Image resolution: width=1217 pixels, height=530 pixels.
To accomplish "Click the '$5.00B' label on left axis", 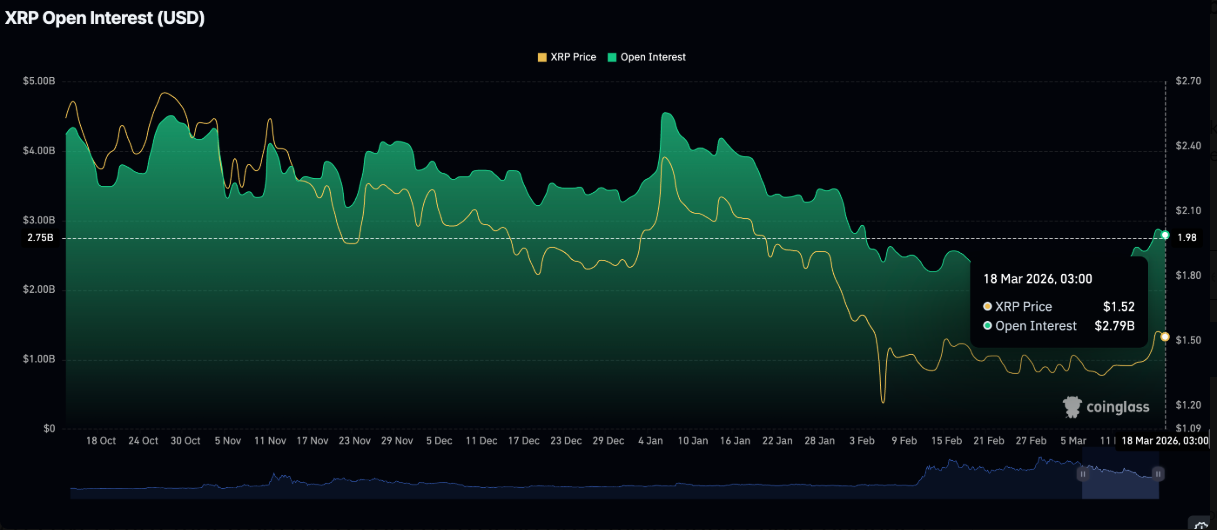I will click(x=40, y=80).
